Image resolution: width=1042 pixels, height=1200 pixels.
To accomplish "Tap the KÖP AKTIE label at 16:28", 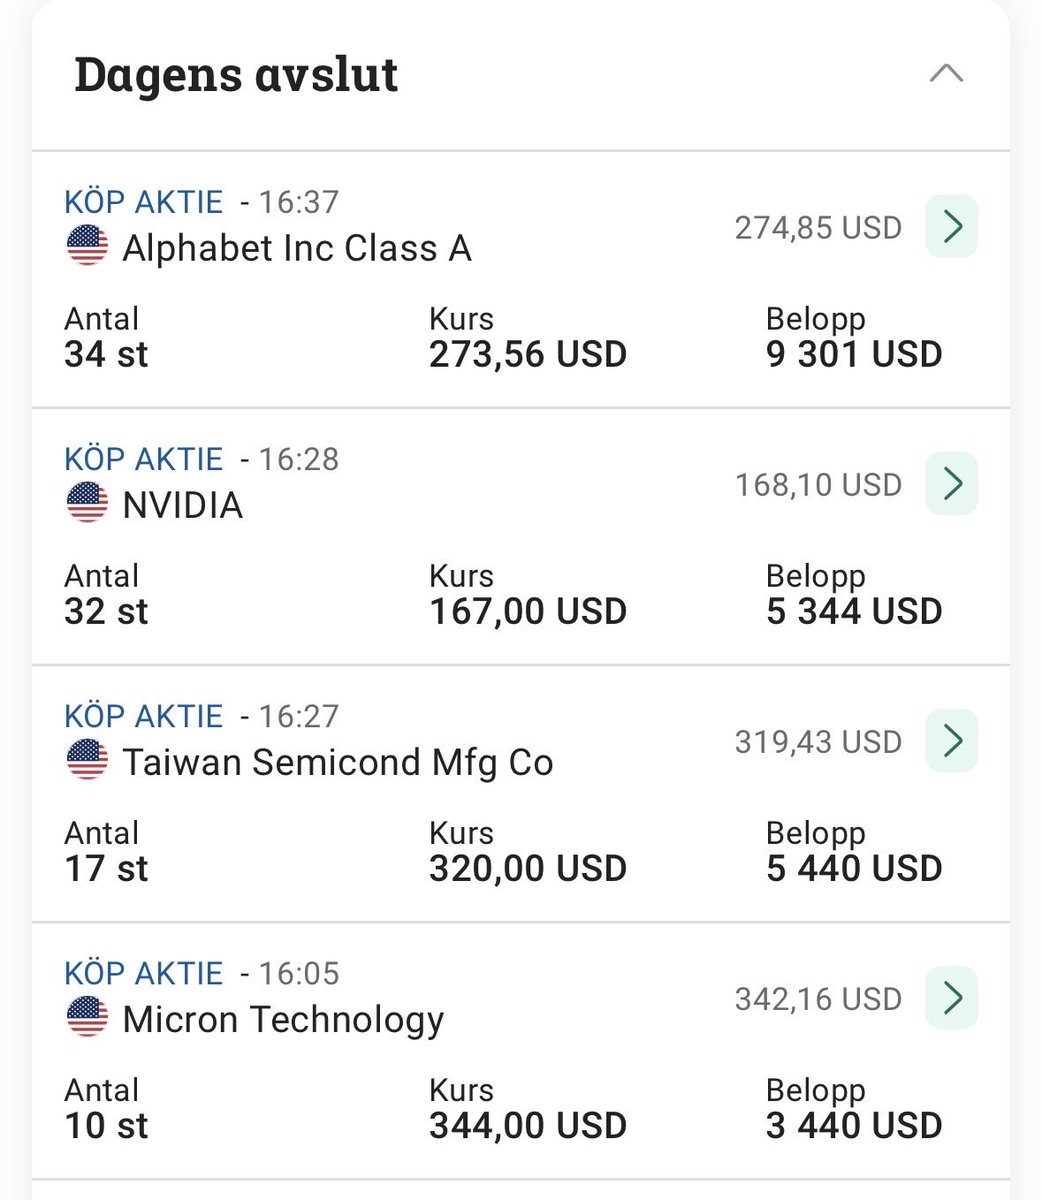I will coord(144,459).
